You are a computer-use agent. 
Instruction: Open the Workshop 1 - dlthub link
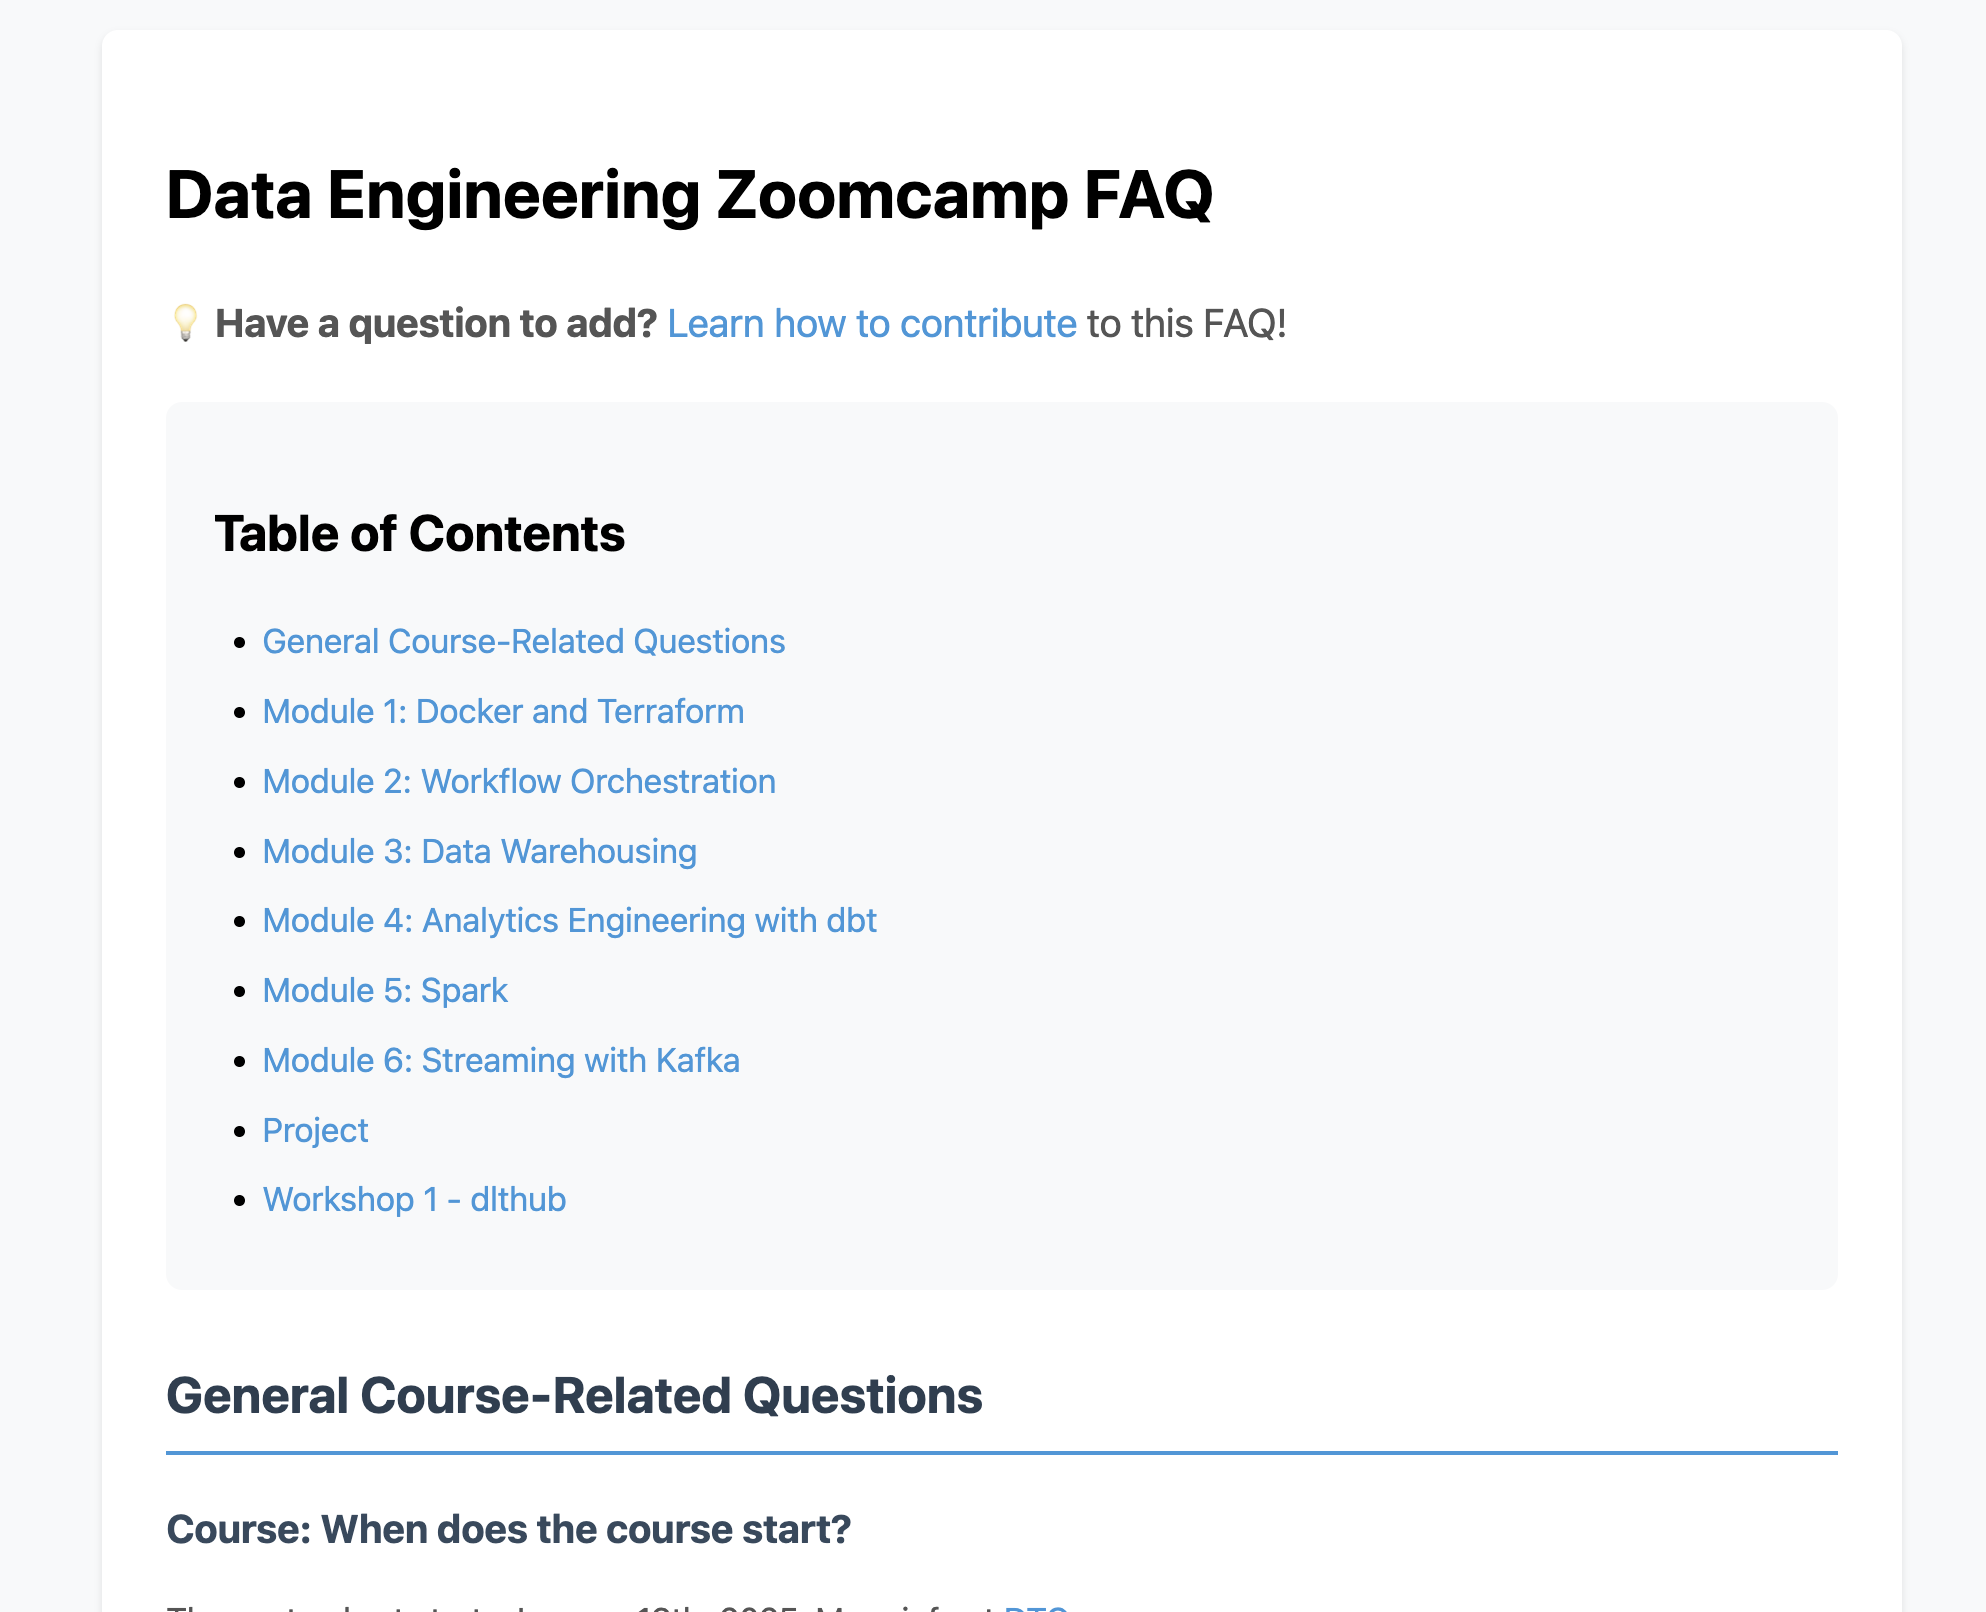[414, 1199]
